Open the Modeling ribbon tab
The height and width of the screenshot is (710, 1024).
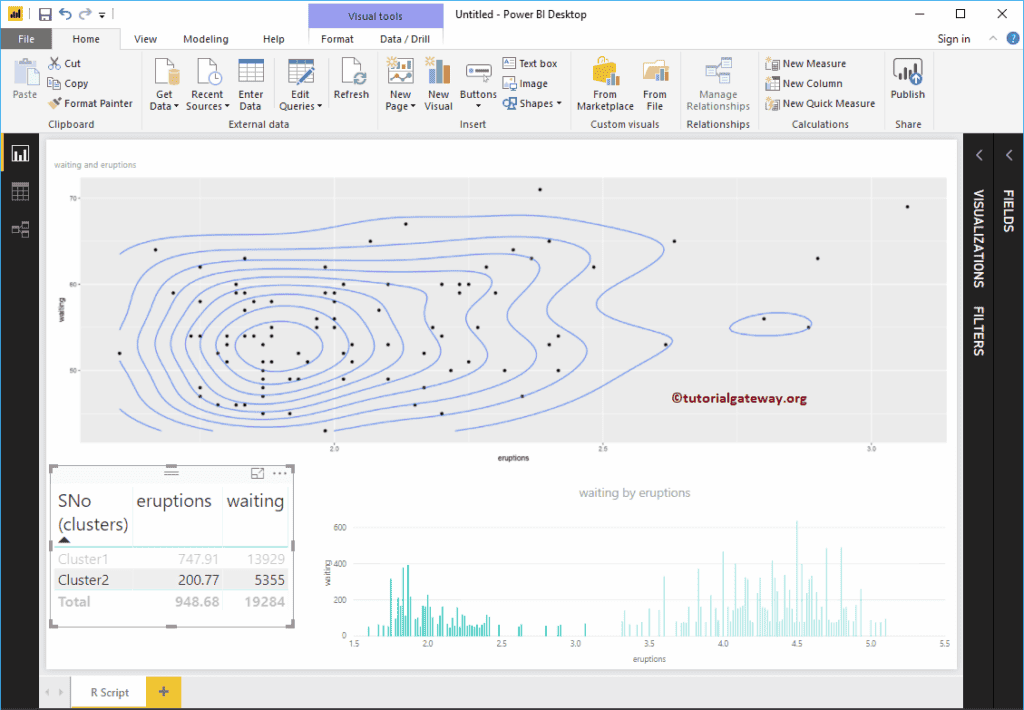point(205,39)
